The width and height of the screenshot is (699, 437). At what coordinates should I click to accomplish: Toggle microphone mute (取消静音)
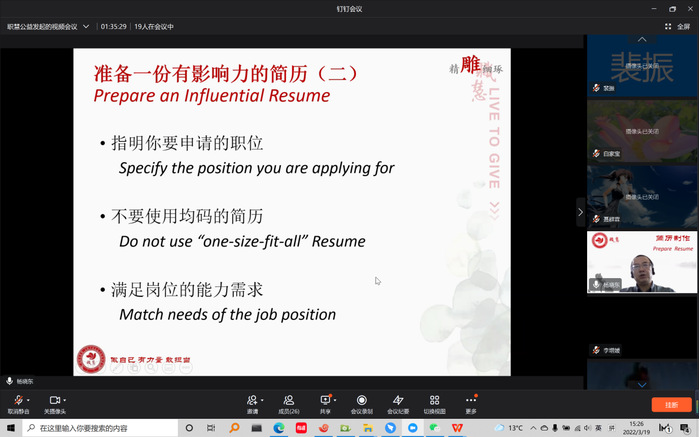pos(17,400)
